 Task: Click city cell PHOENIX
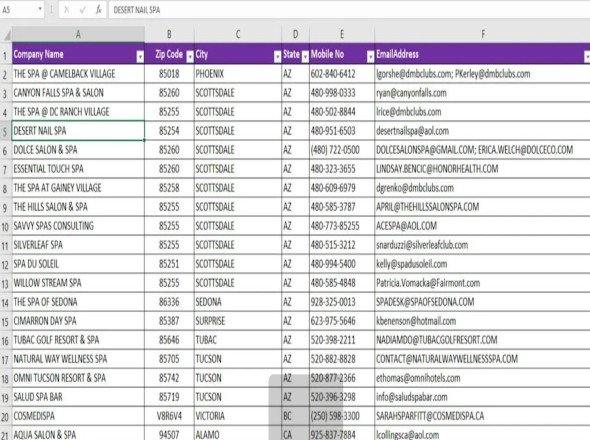point(238,74)
